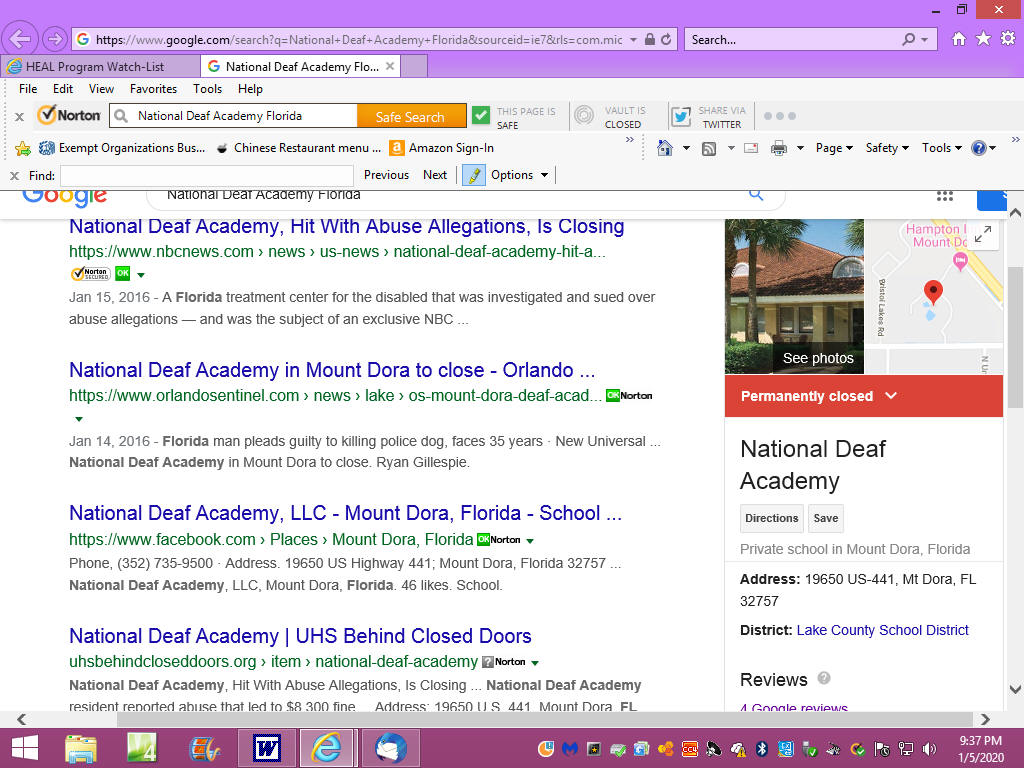The height and width of the screenshot is (768, 1024).
Task: Open the Lake County School District link
Action: [882, 630]
